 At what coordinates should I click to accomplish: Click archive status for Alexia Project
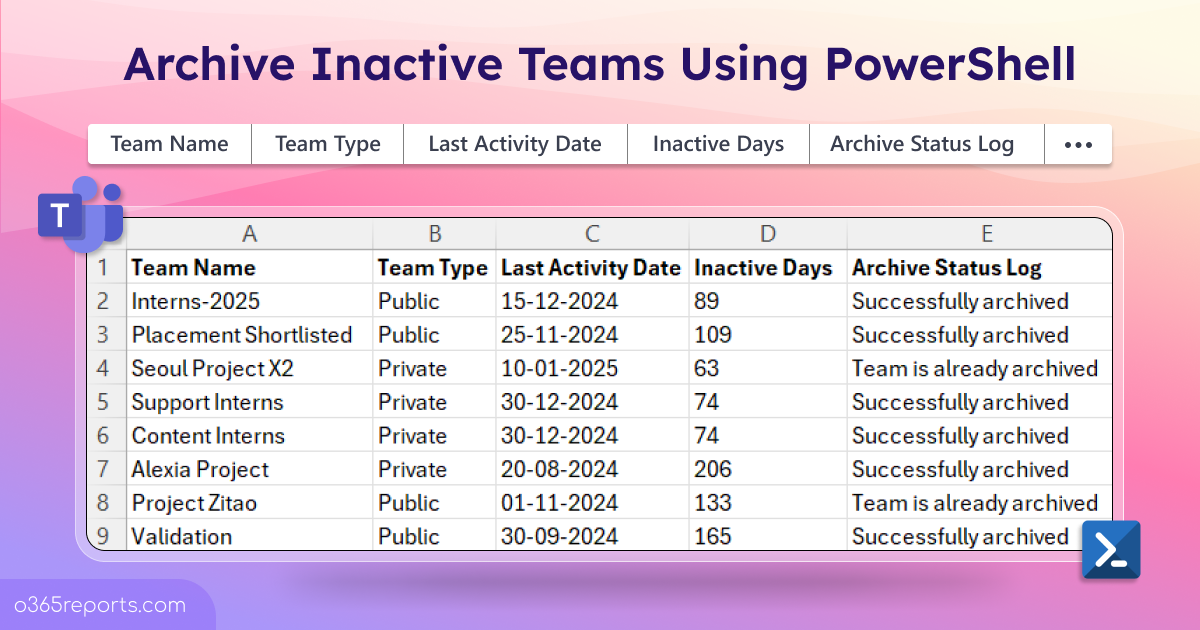click(x=980, y=469)
